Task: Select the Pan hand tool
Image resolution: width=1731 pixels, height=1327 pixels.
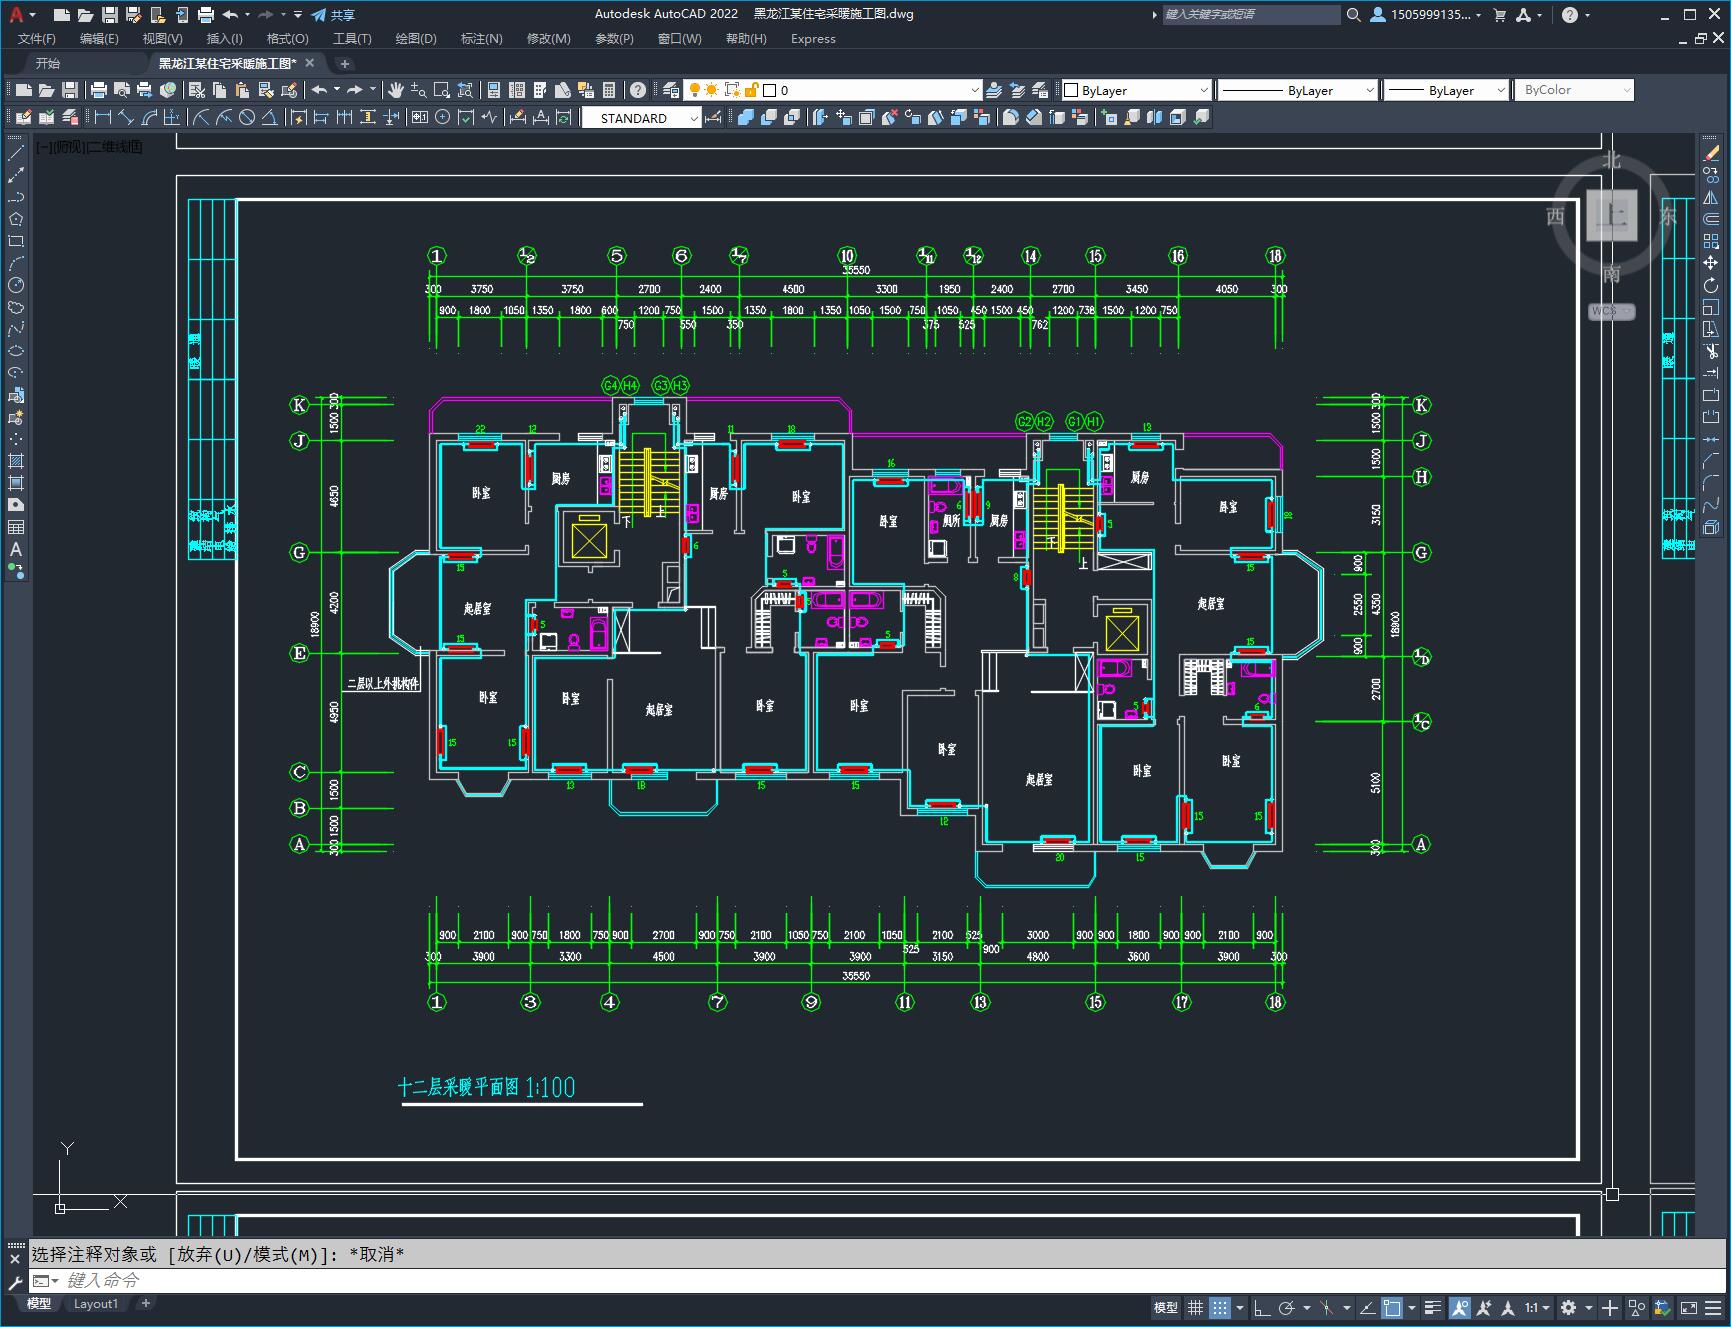Action: click(x=396, y=90)
